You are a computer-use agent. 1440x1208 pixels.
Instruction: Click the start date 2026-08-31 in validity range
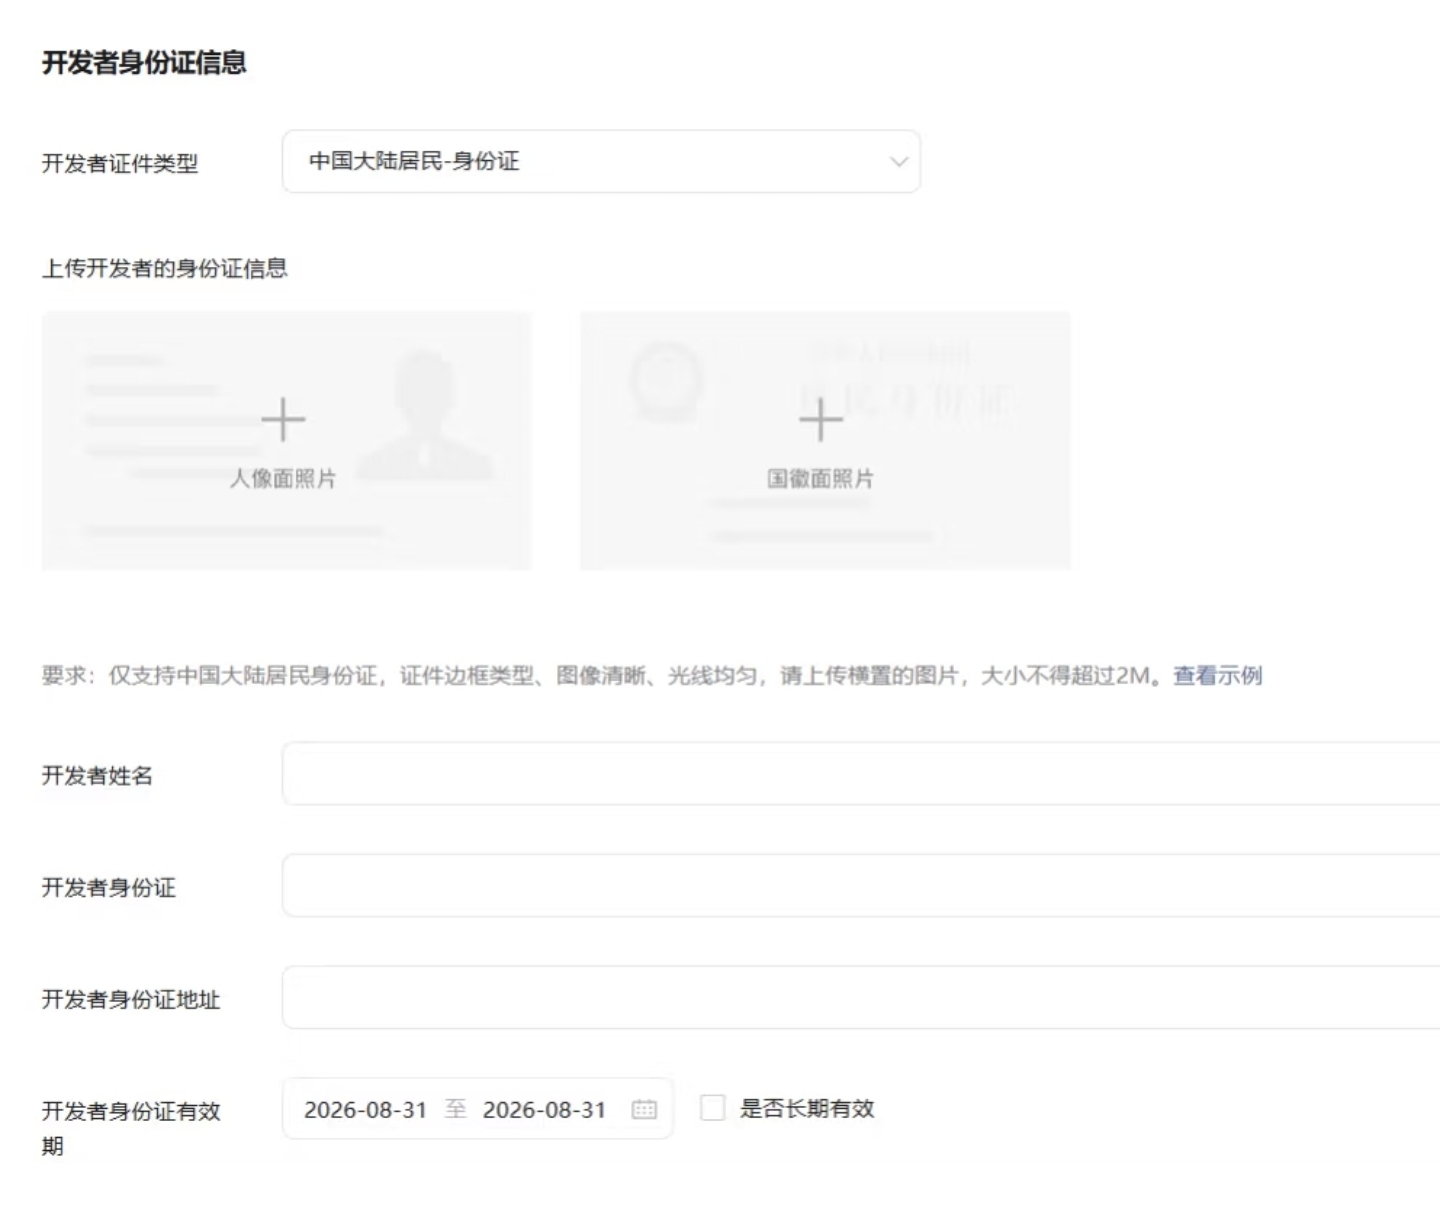365,1110
